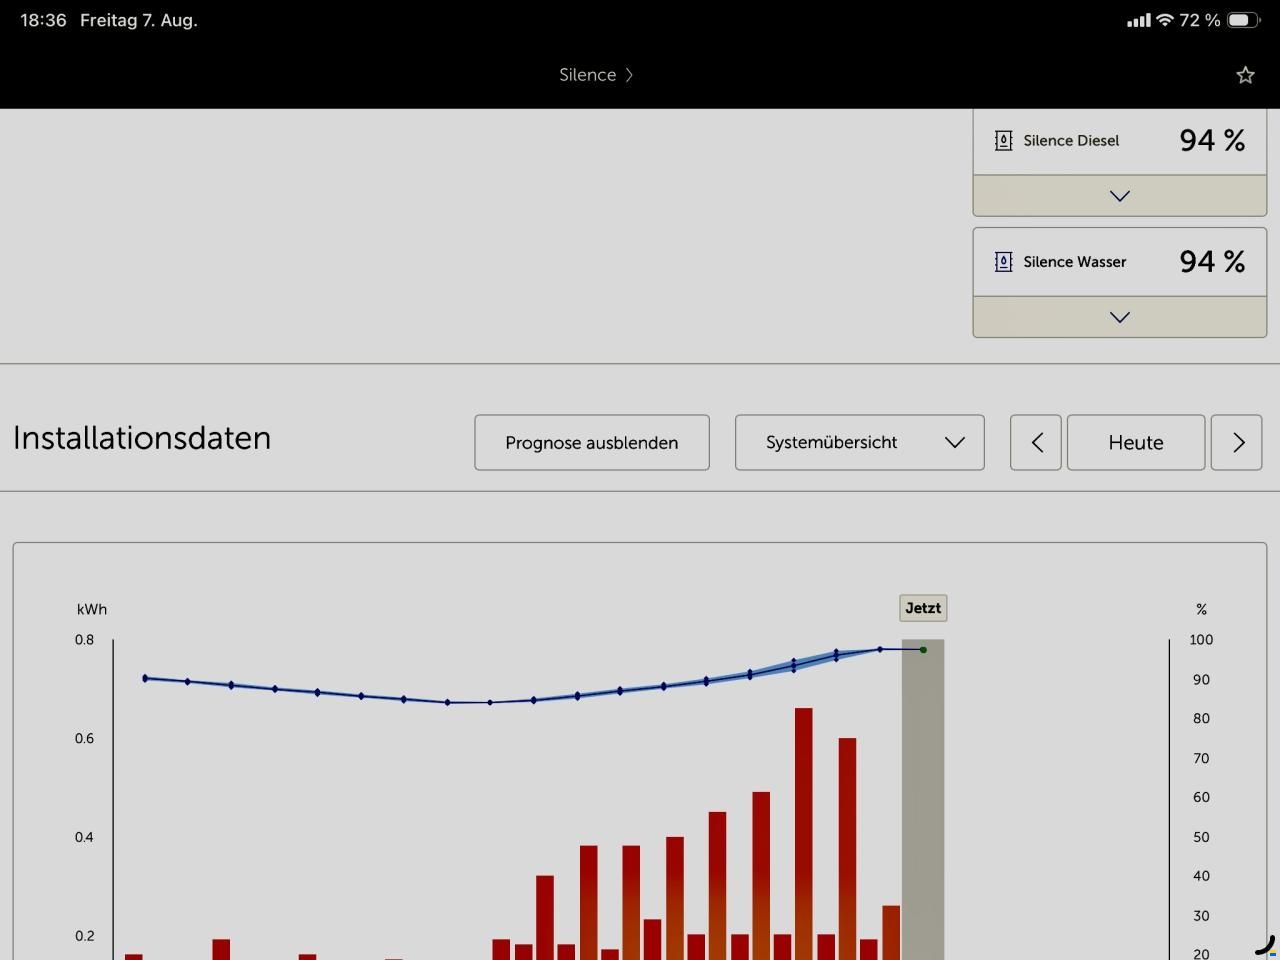Click the favorite star icon
This screenshot has height=960, width=1280.
click(1245, 75)
